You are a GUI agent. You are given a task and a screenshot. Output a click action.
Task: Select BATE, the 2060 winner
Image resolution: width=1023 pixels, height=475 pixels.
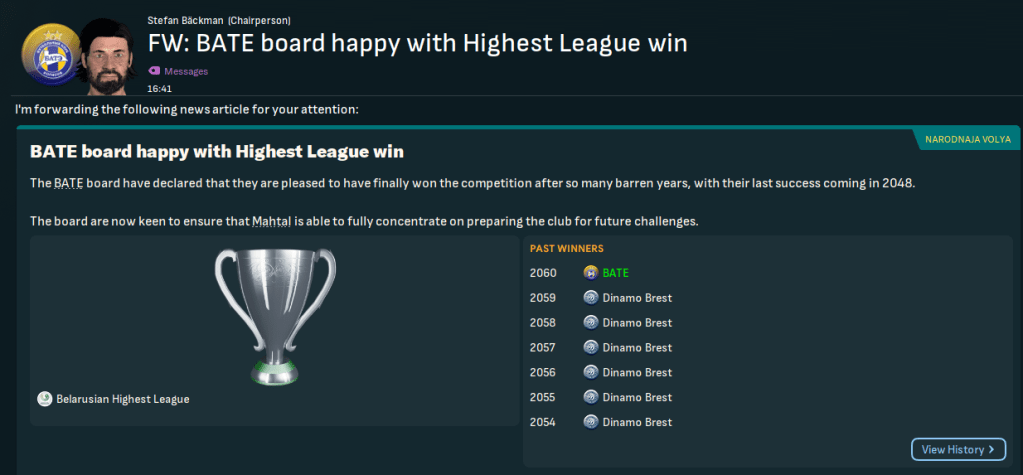[615, 273]
